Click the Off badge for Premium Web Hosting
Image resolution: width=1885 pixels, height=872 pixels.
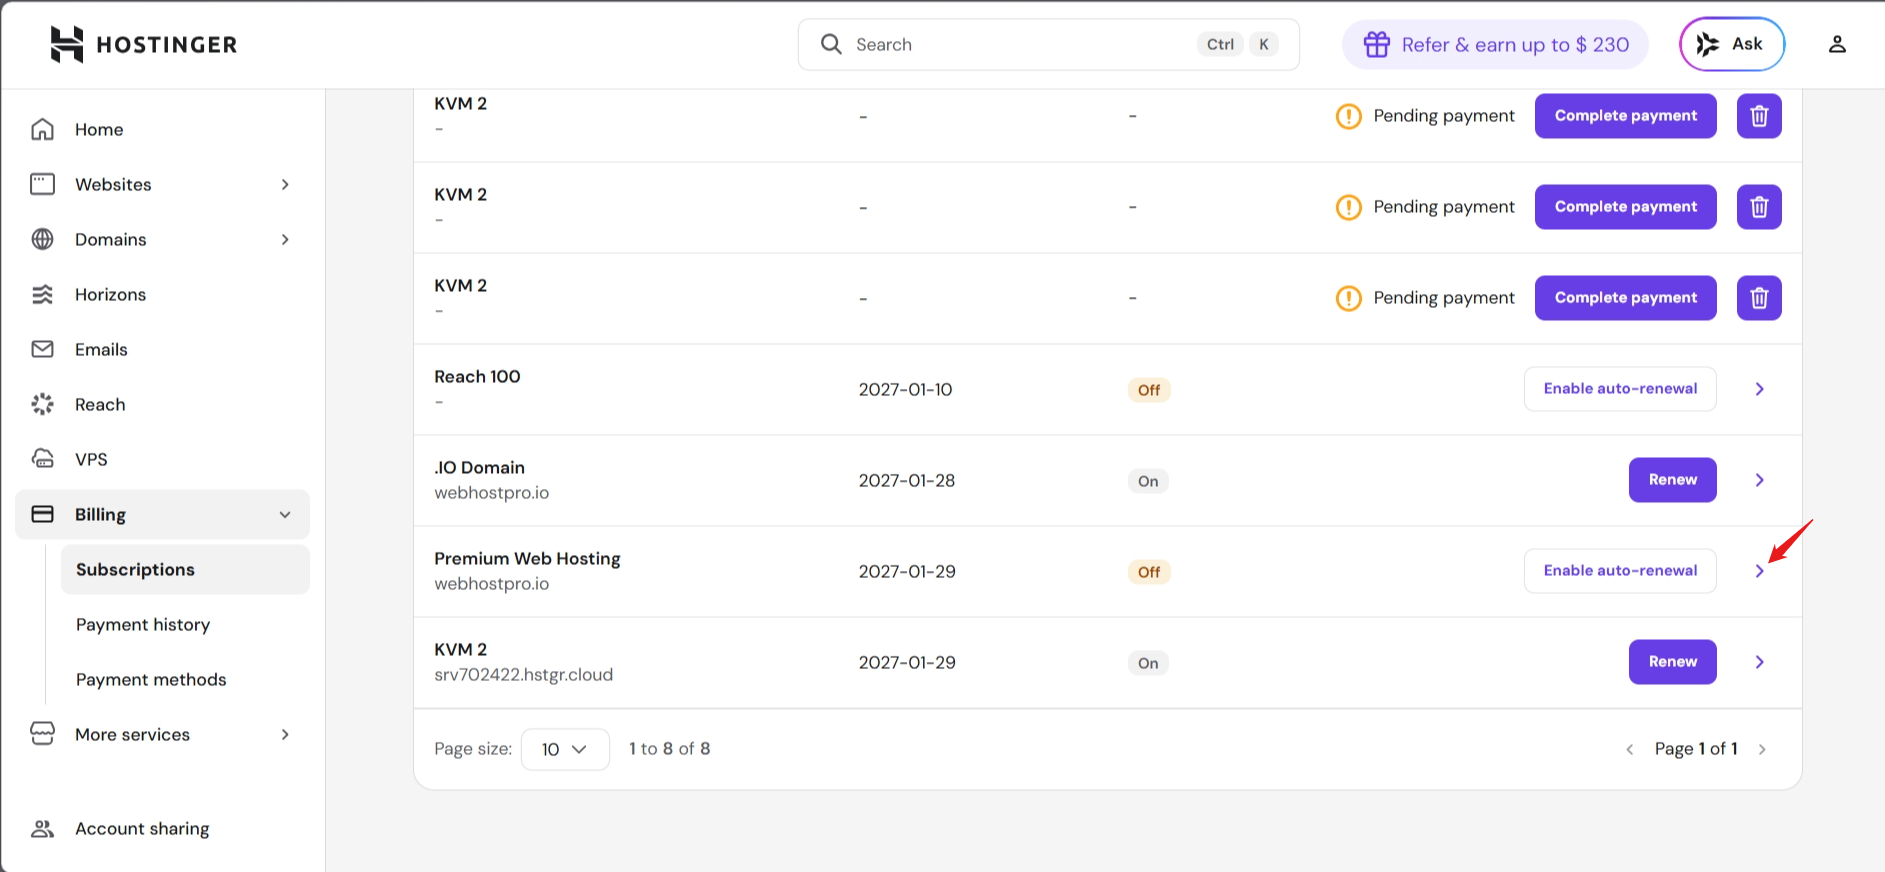click(1149, 572)
